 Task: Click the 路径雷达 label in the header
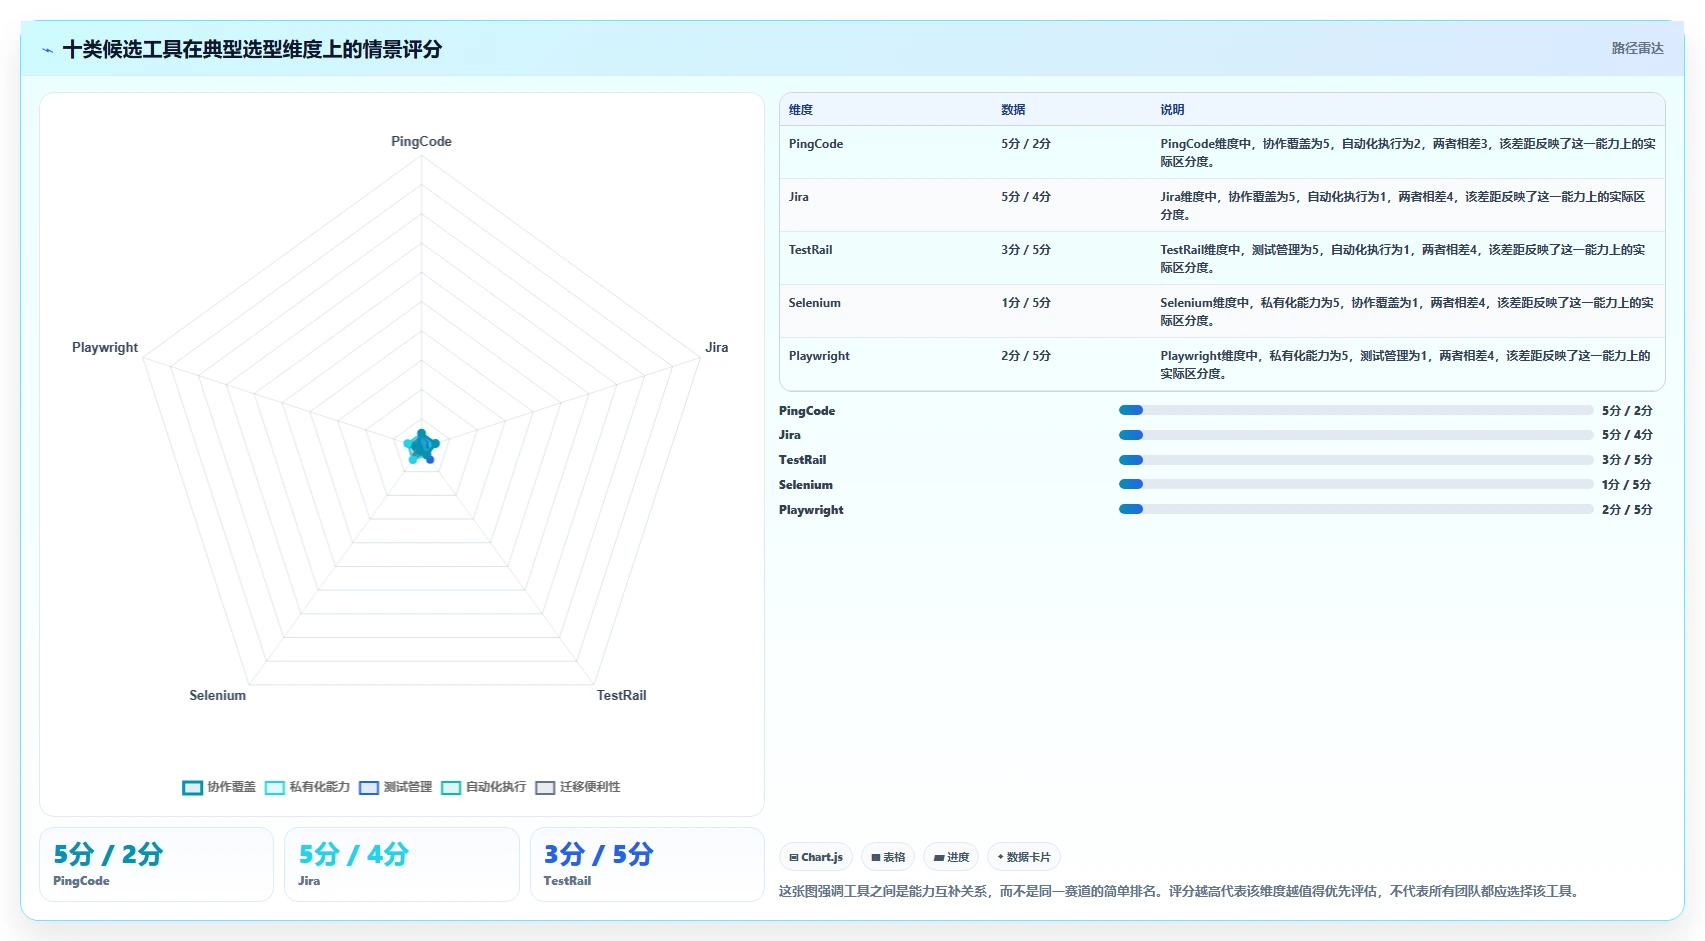[1637, 48]
